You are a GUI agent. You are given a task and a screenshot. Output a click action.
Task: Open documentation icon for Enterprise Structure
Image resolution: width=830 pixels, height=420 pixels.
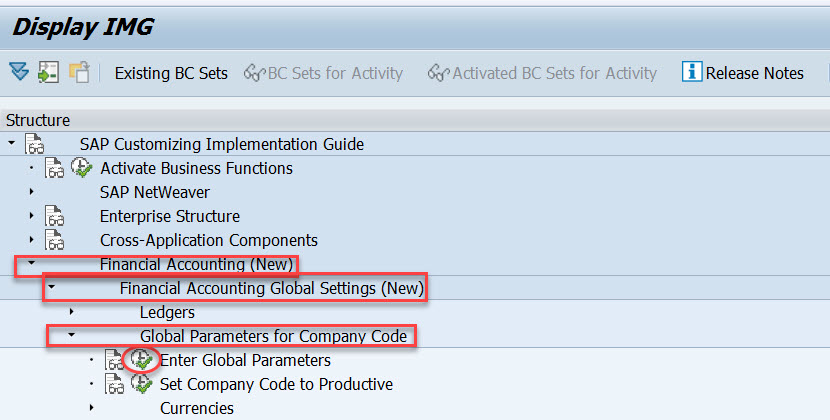pos(54,216)
